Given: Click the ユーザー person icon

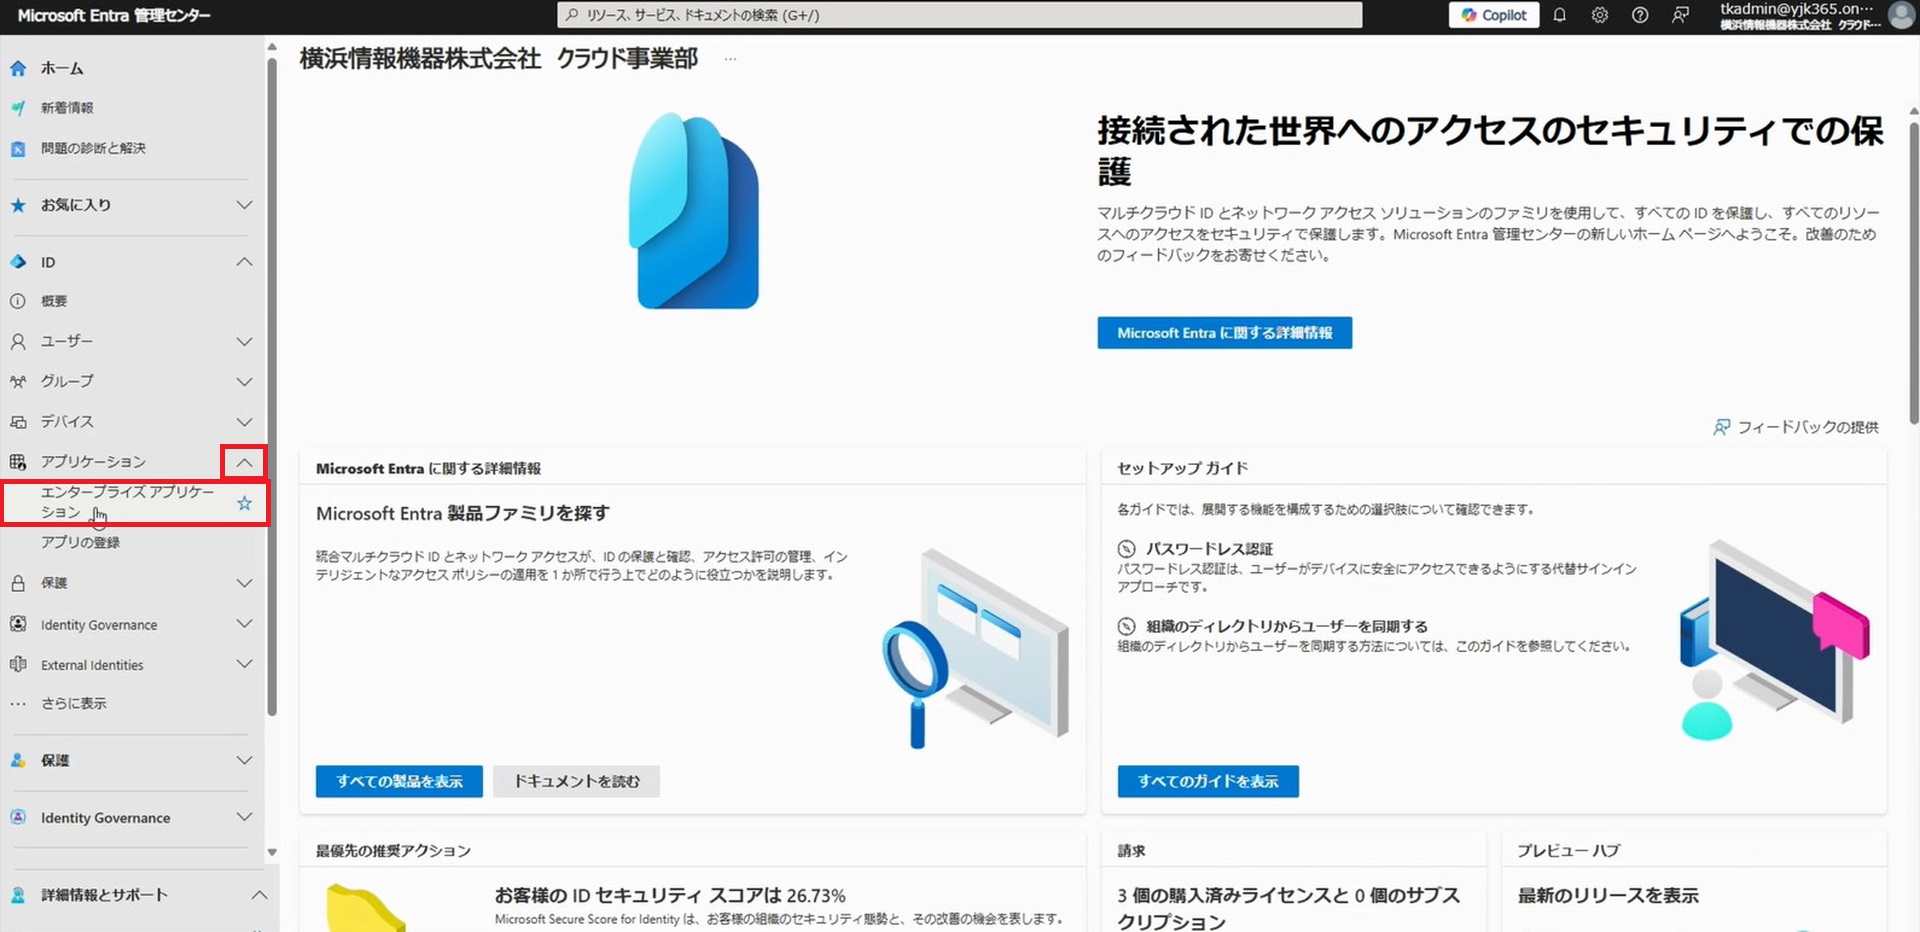Looking at the screenshot, I should 18,342.
